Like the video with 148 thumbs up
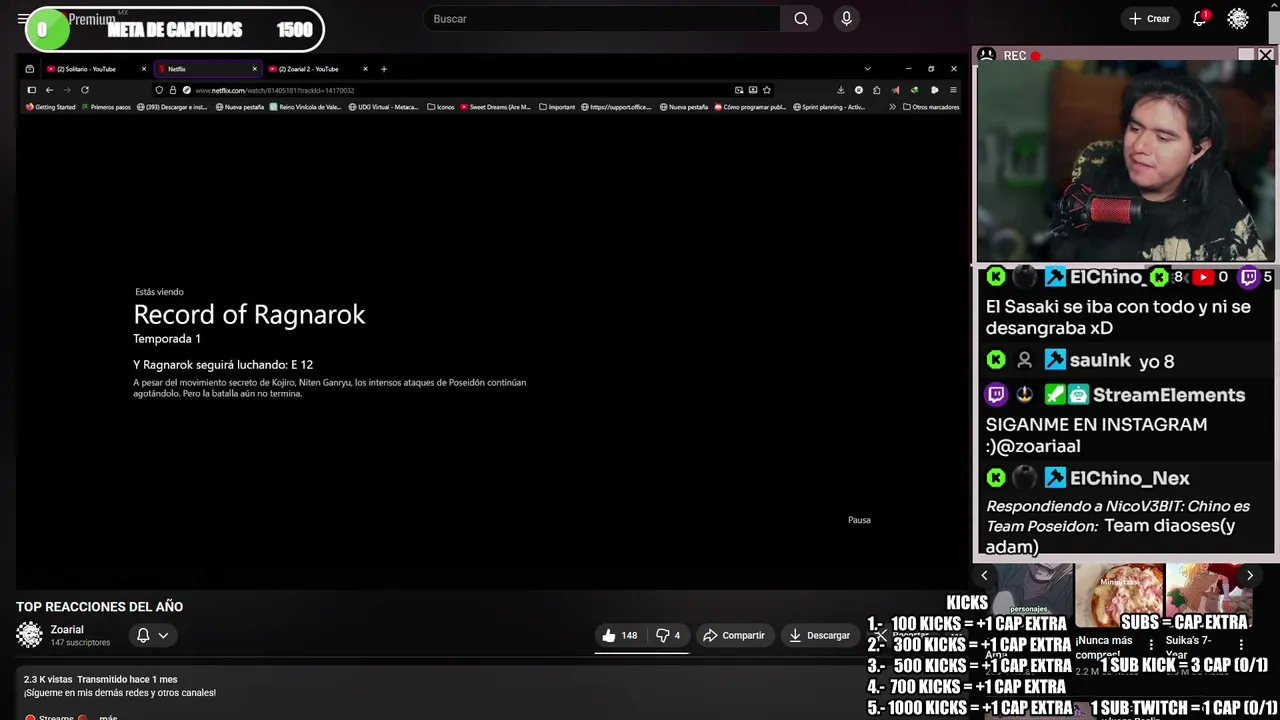This screenshot has width=1280, height=720. [x=619, y=635]
